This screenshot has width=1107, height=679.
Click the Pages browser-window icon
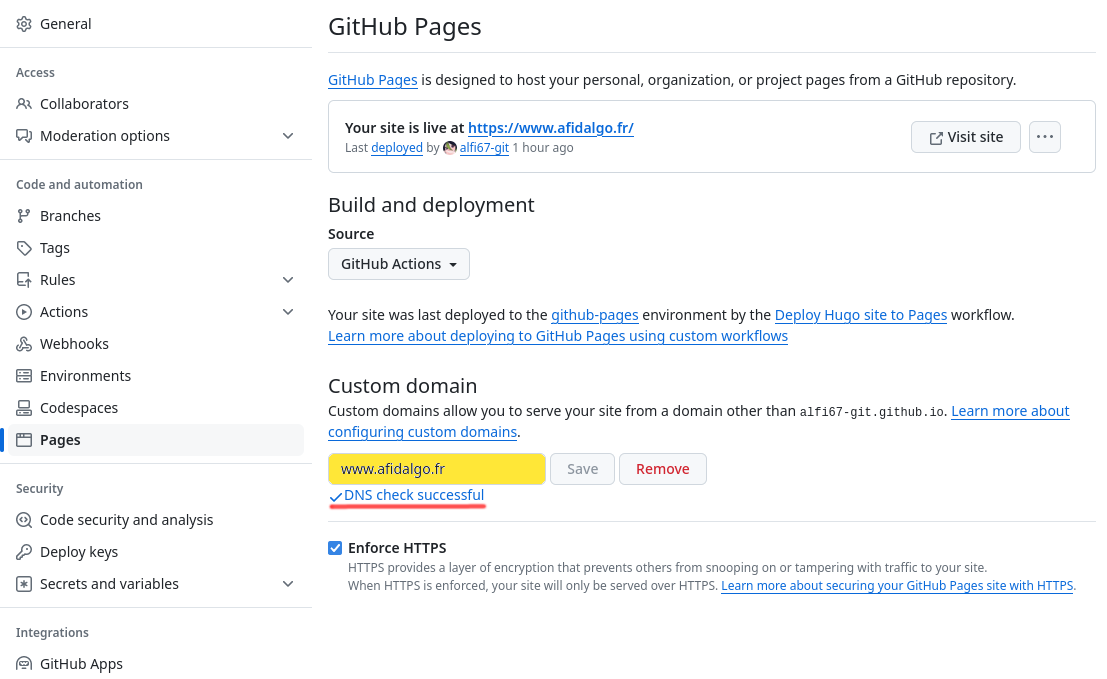pyautogui.click(x=24, y=440)
